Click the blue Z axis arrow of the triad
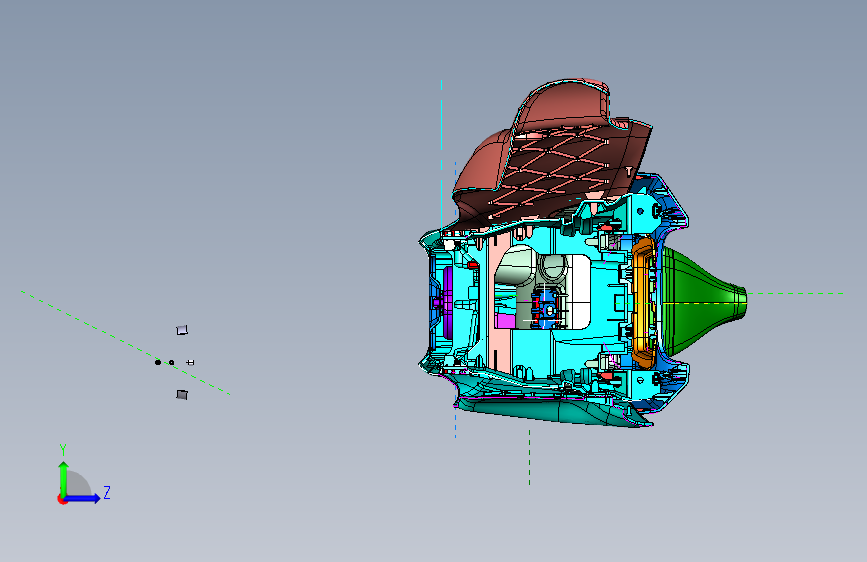Image resolution: width=867 pixels, height=562 pixels. tap(83, 498)
